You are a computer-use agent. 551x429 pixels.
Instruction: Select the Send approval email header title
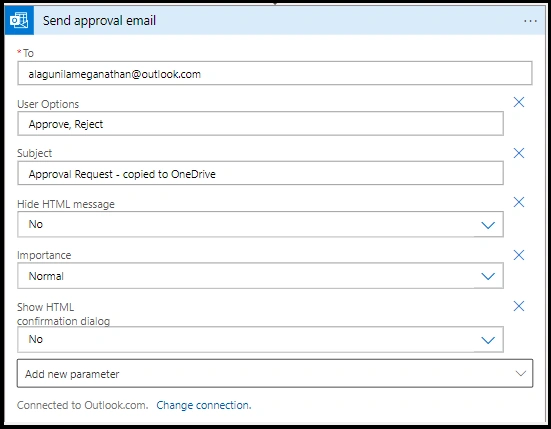(99, 21)
